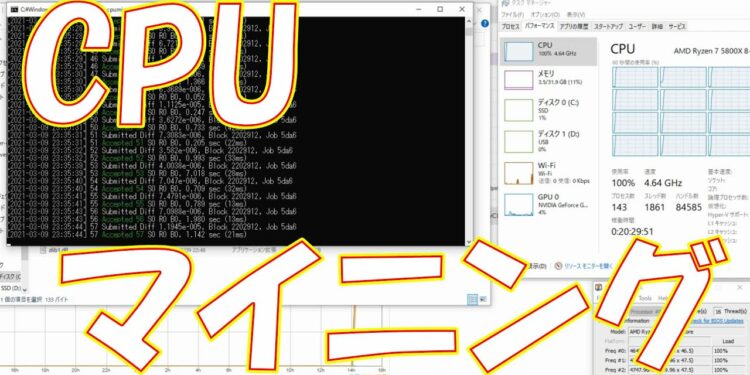Open the サービス tab in Task Manager
The width and height of the screenshot is (750, 375).
pyautogui.click(x=677, y=26)
